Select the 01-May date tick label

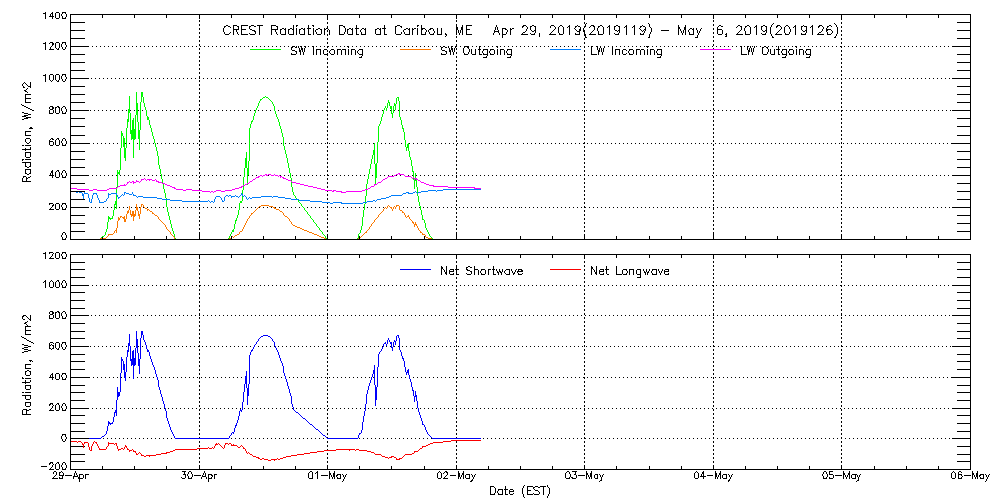[x=328, y=477]
